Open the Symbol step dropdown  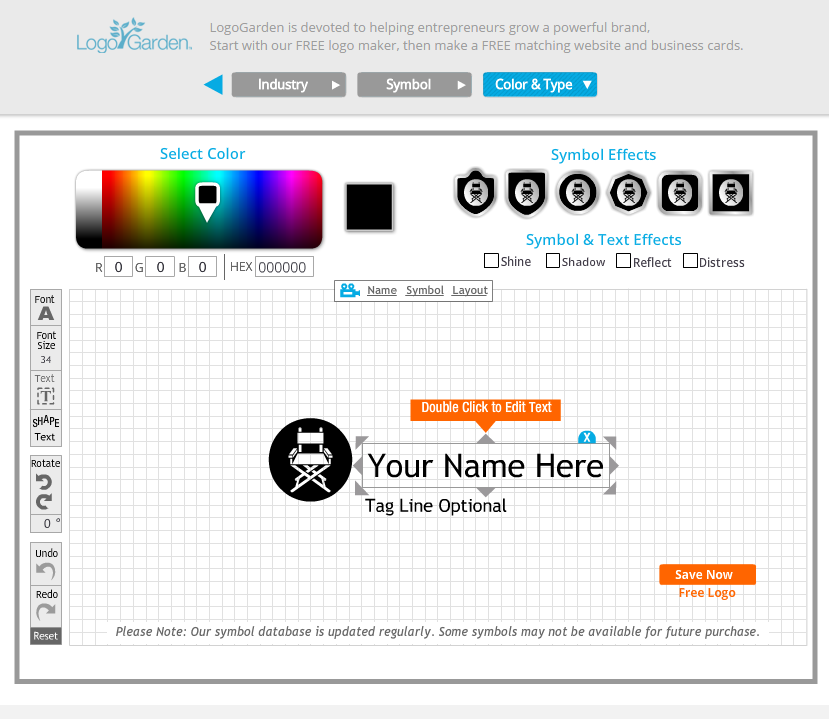(414, 85)
